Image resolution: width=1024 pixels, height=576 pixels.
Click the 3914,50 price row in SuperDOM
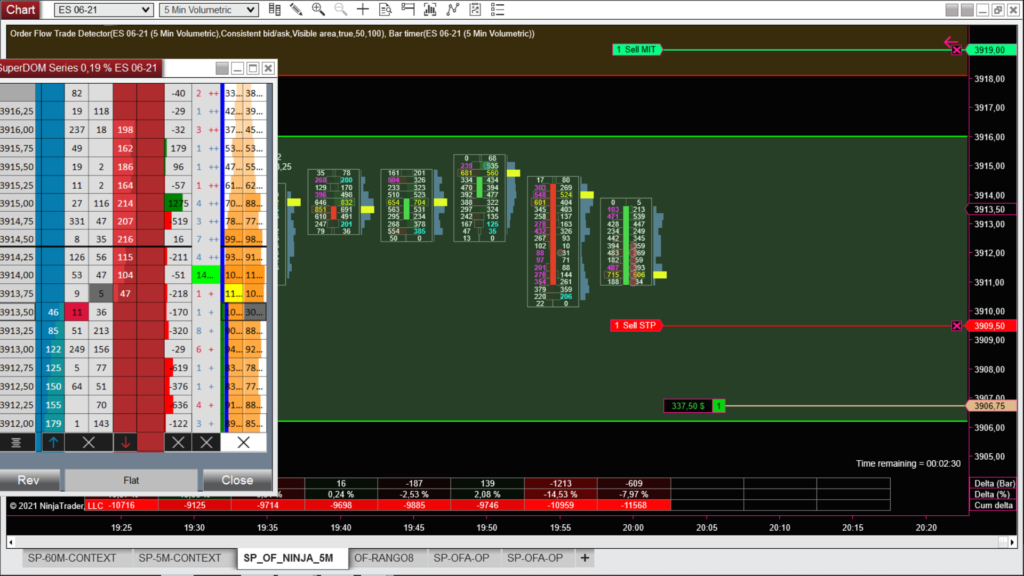(x=18, y=239)
